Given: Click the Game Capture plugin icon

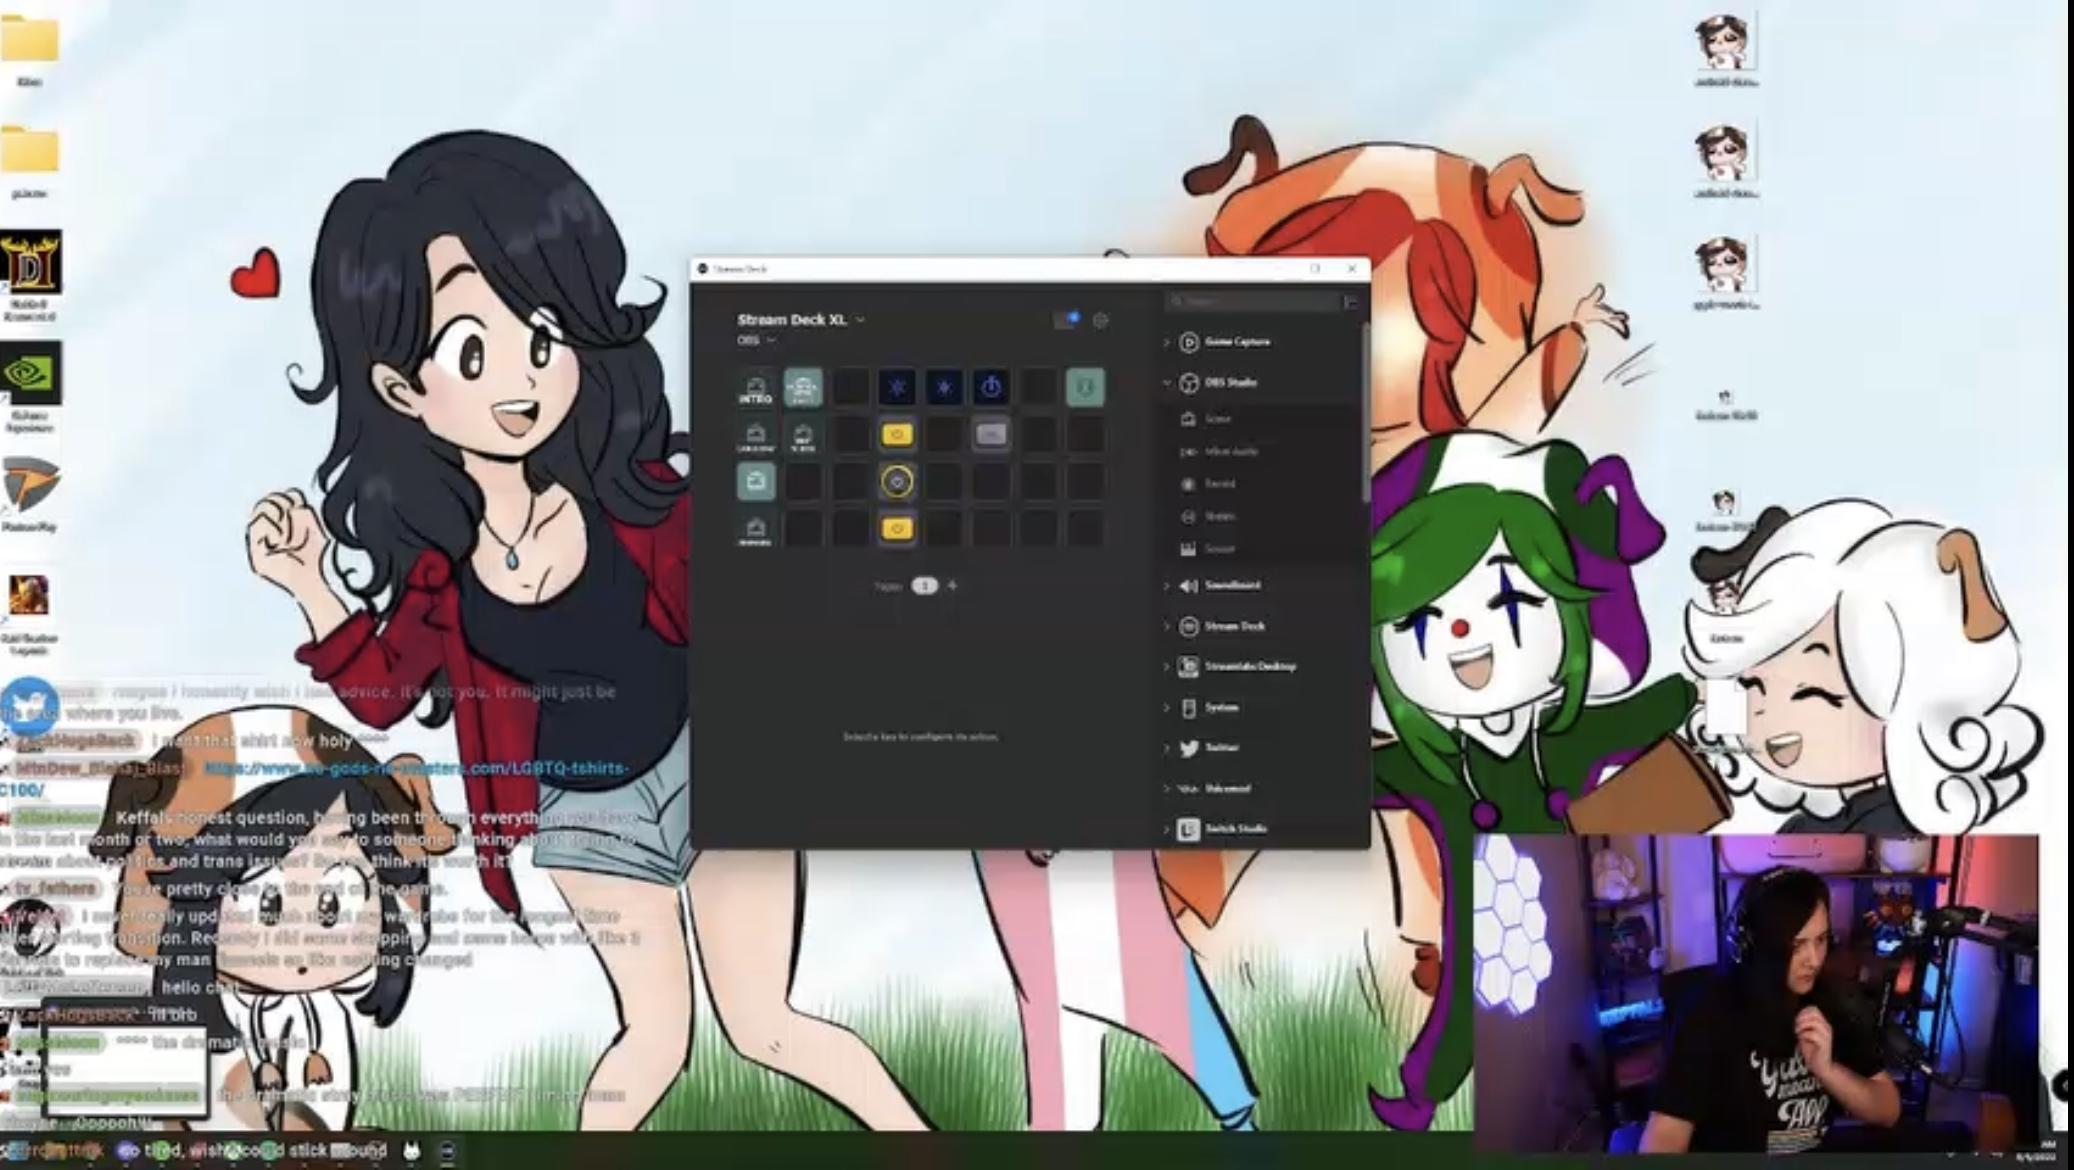Looking at the screenshot, I should coord(1188,342).
